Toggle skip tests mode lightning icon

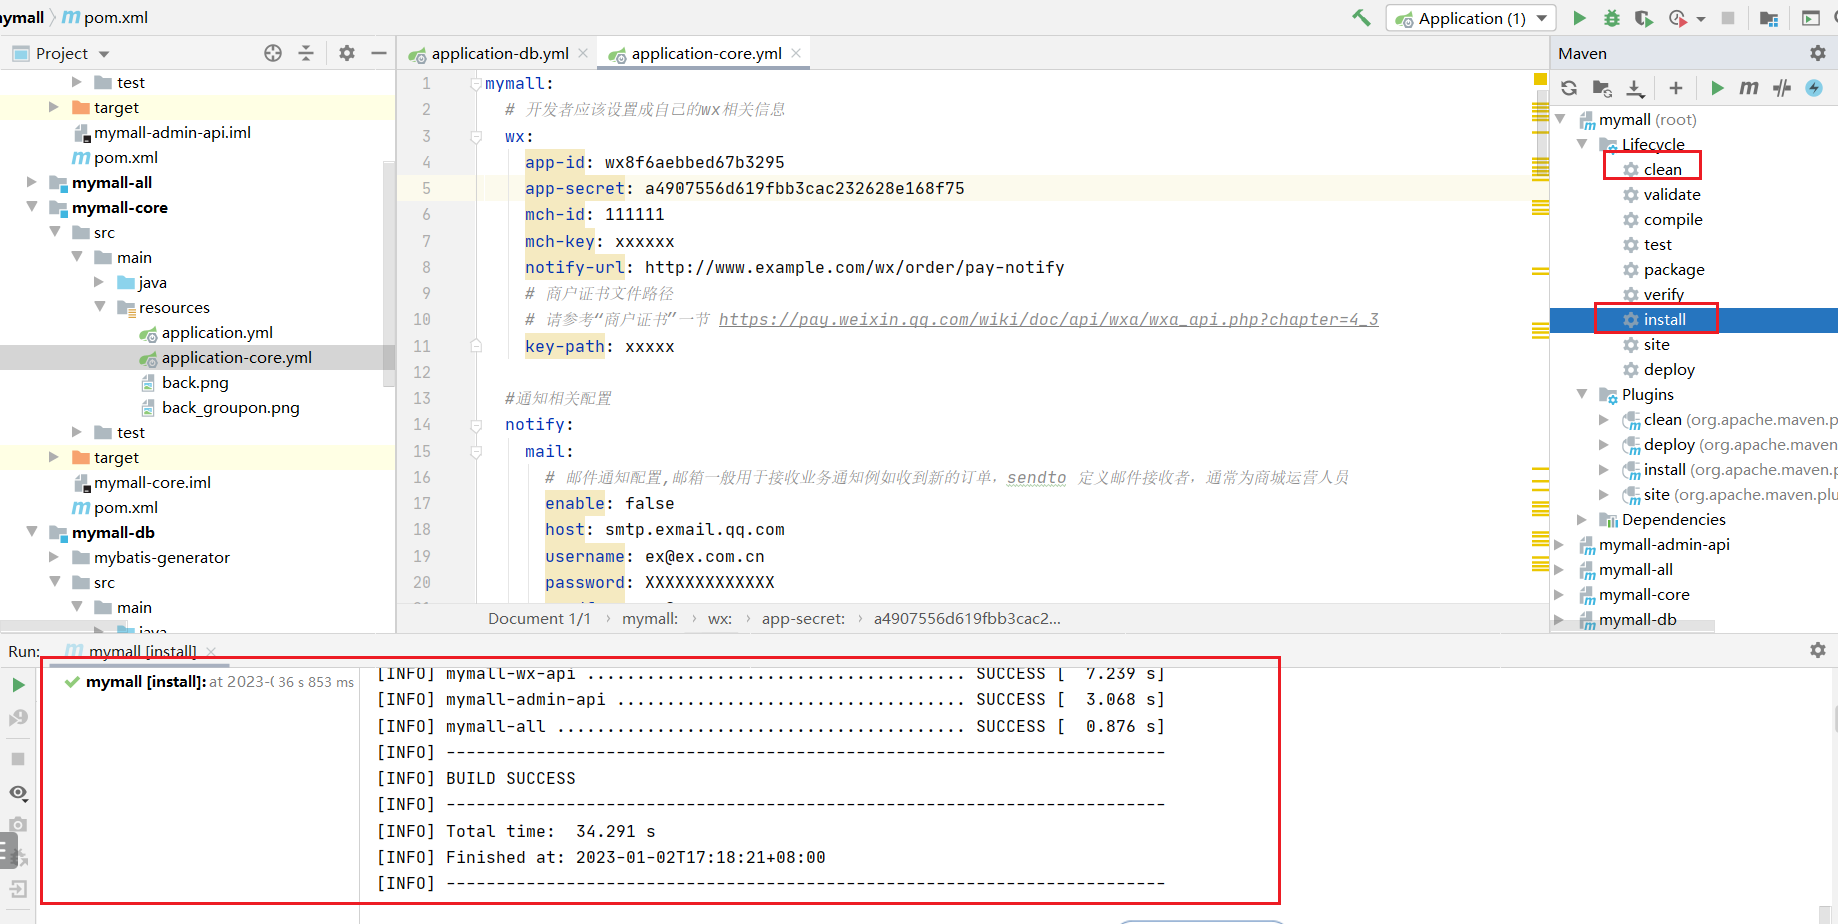pos(1814,88)
